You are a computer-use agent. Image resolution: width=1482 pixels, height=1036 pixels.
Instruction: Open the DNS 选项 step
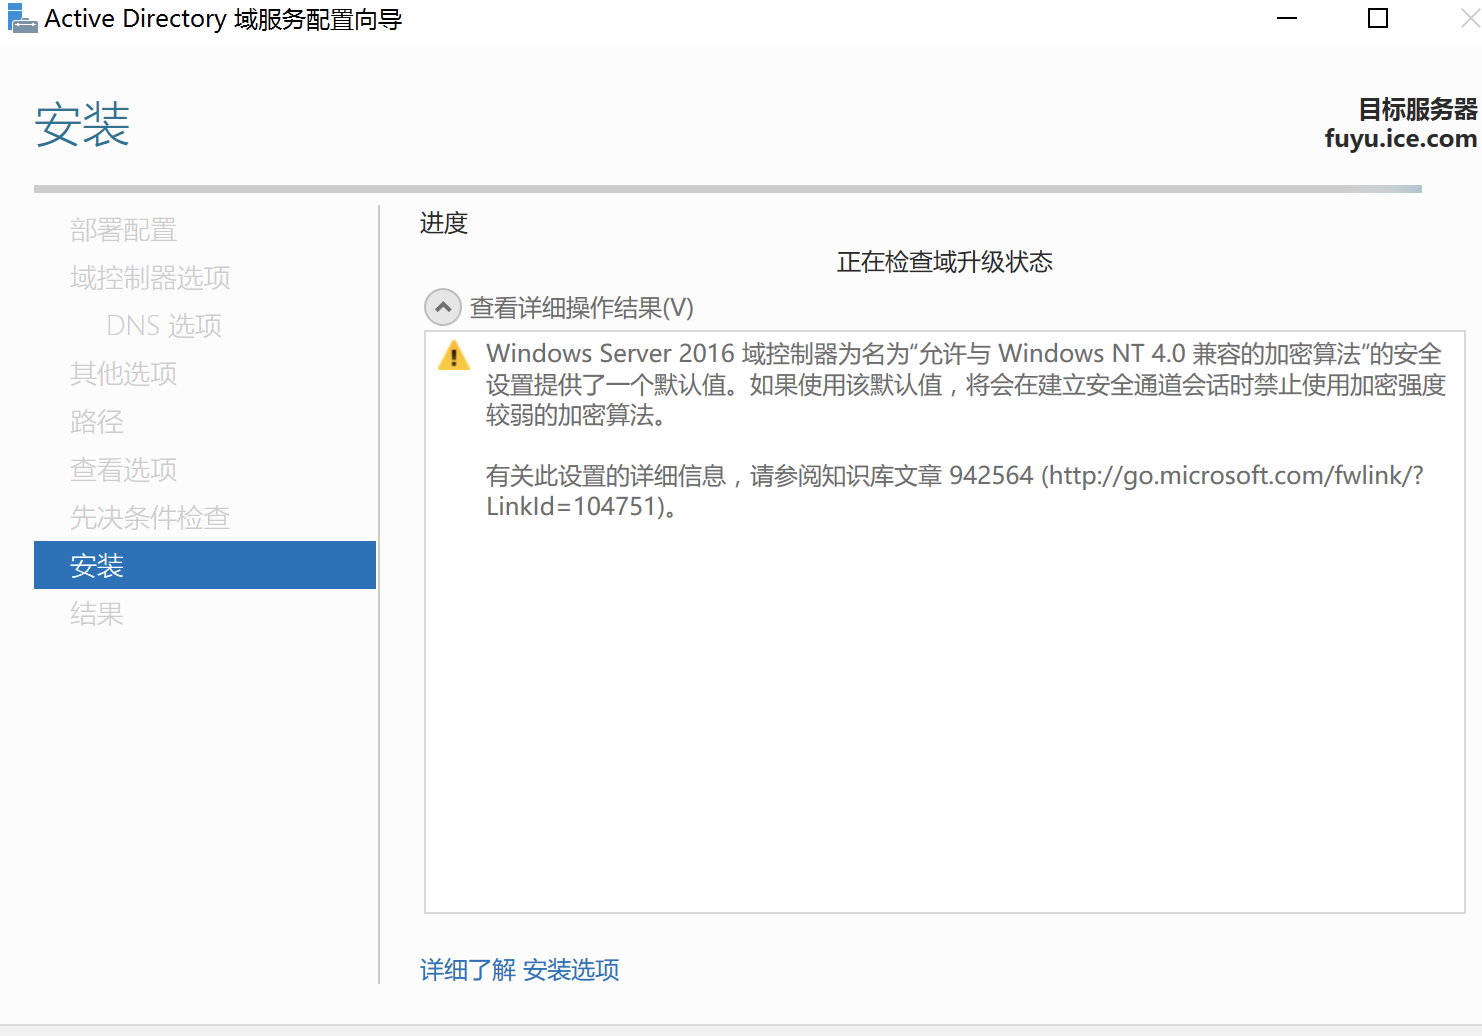(163, 325)
